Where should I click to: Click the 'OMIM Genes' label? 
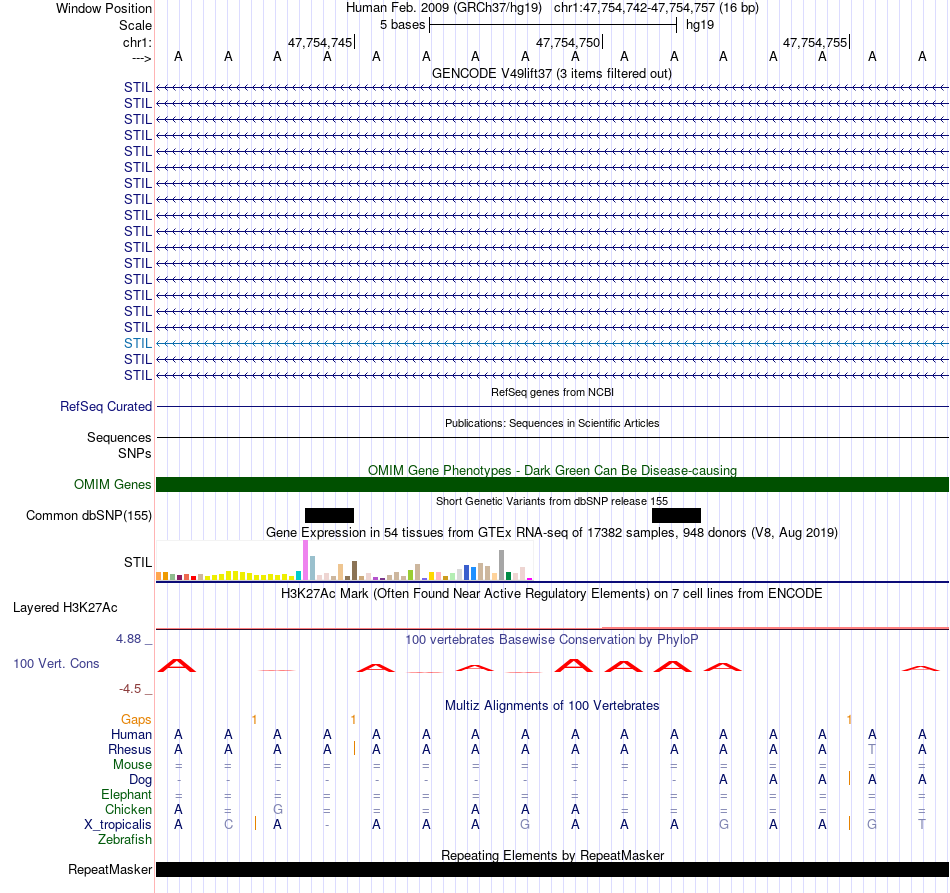click(112, 485)
